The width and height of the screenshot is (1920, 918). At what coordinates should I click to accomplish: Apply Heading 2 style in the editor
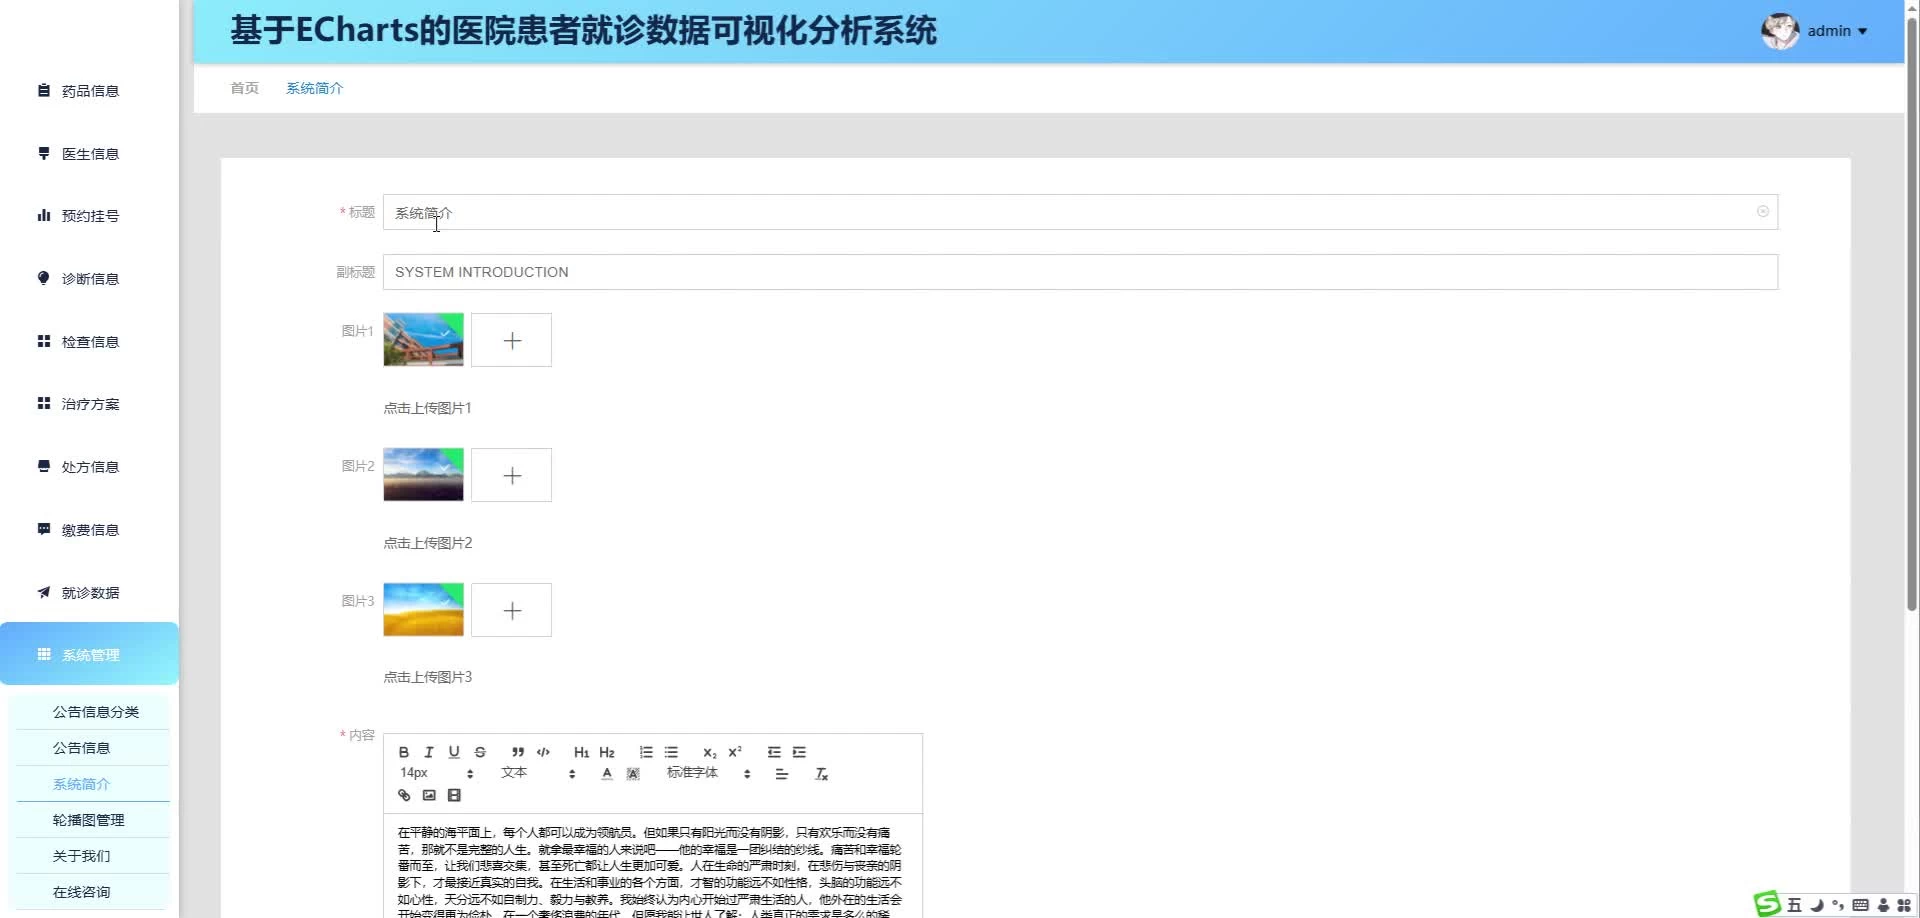pyautogui.click(x=607, y=752)
